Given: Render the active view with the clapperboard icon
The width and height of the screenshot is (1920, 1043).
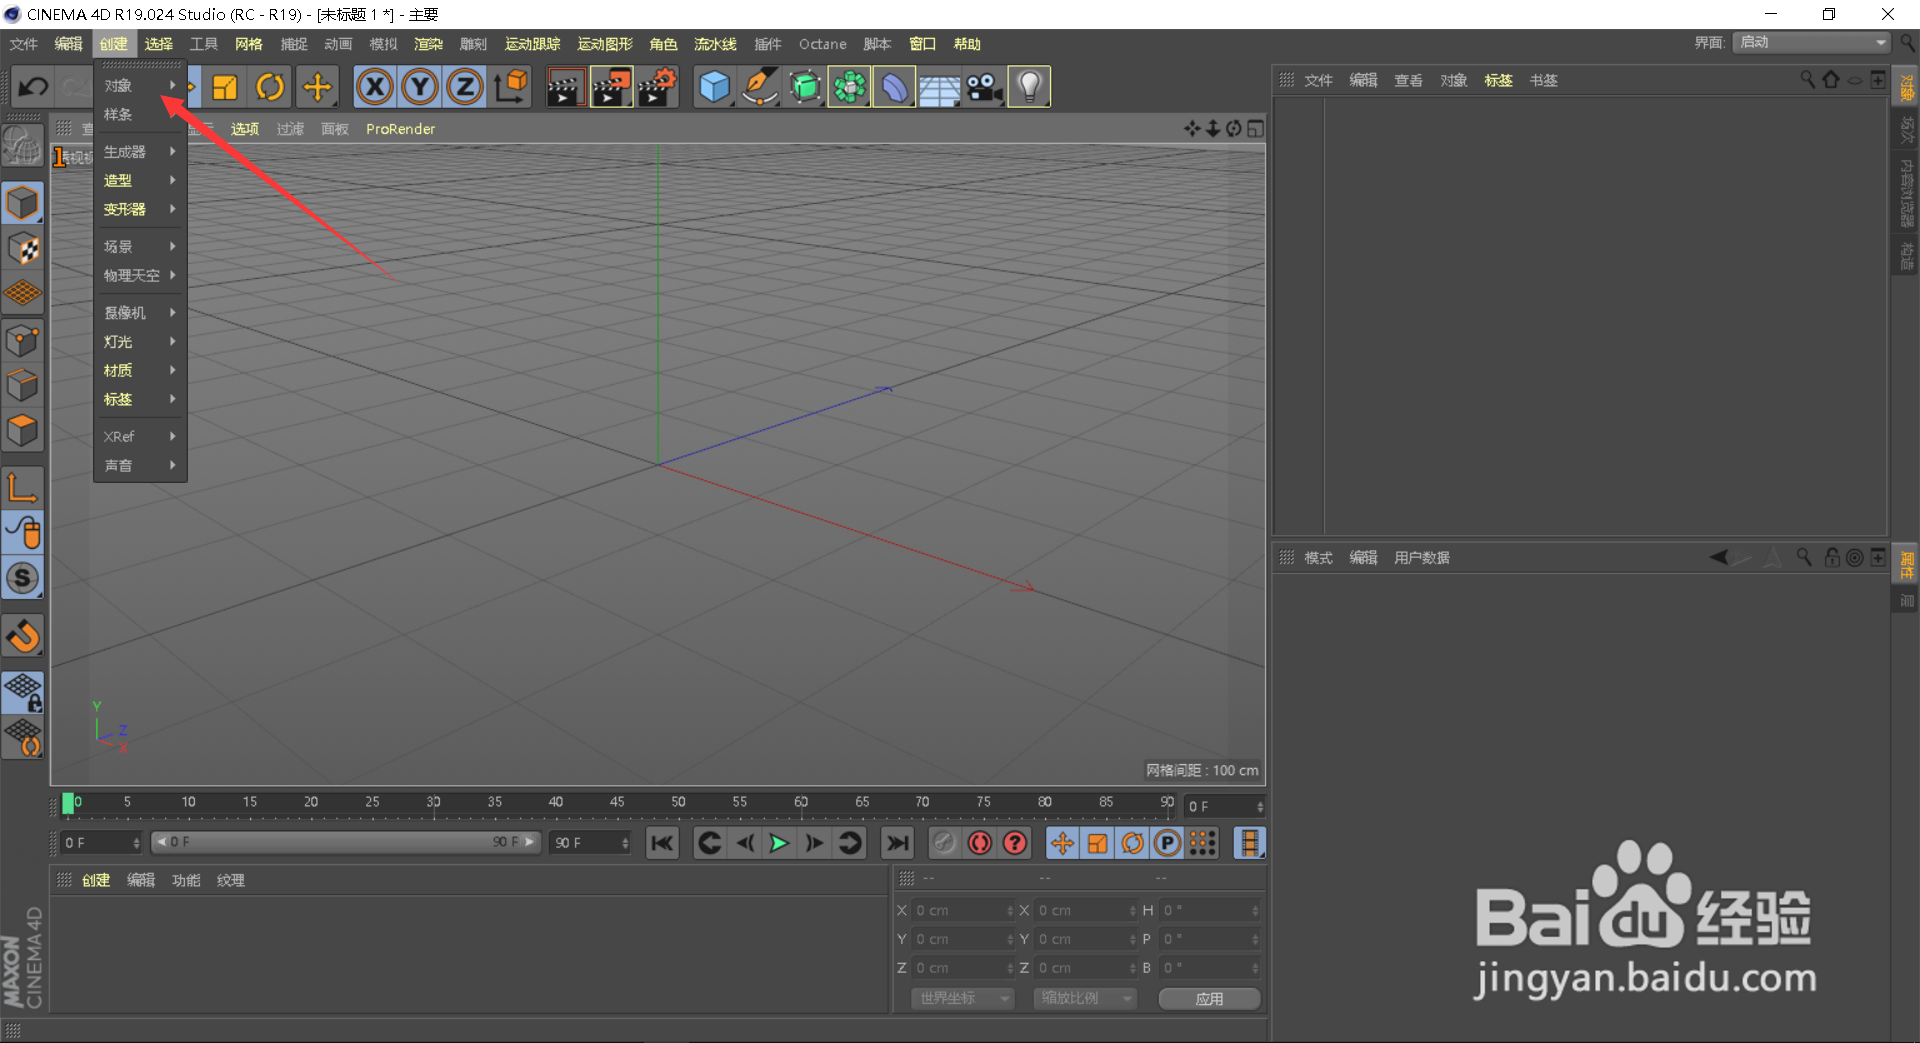Looking at the screenshot, I should tap(565, 87).
